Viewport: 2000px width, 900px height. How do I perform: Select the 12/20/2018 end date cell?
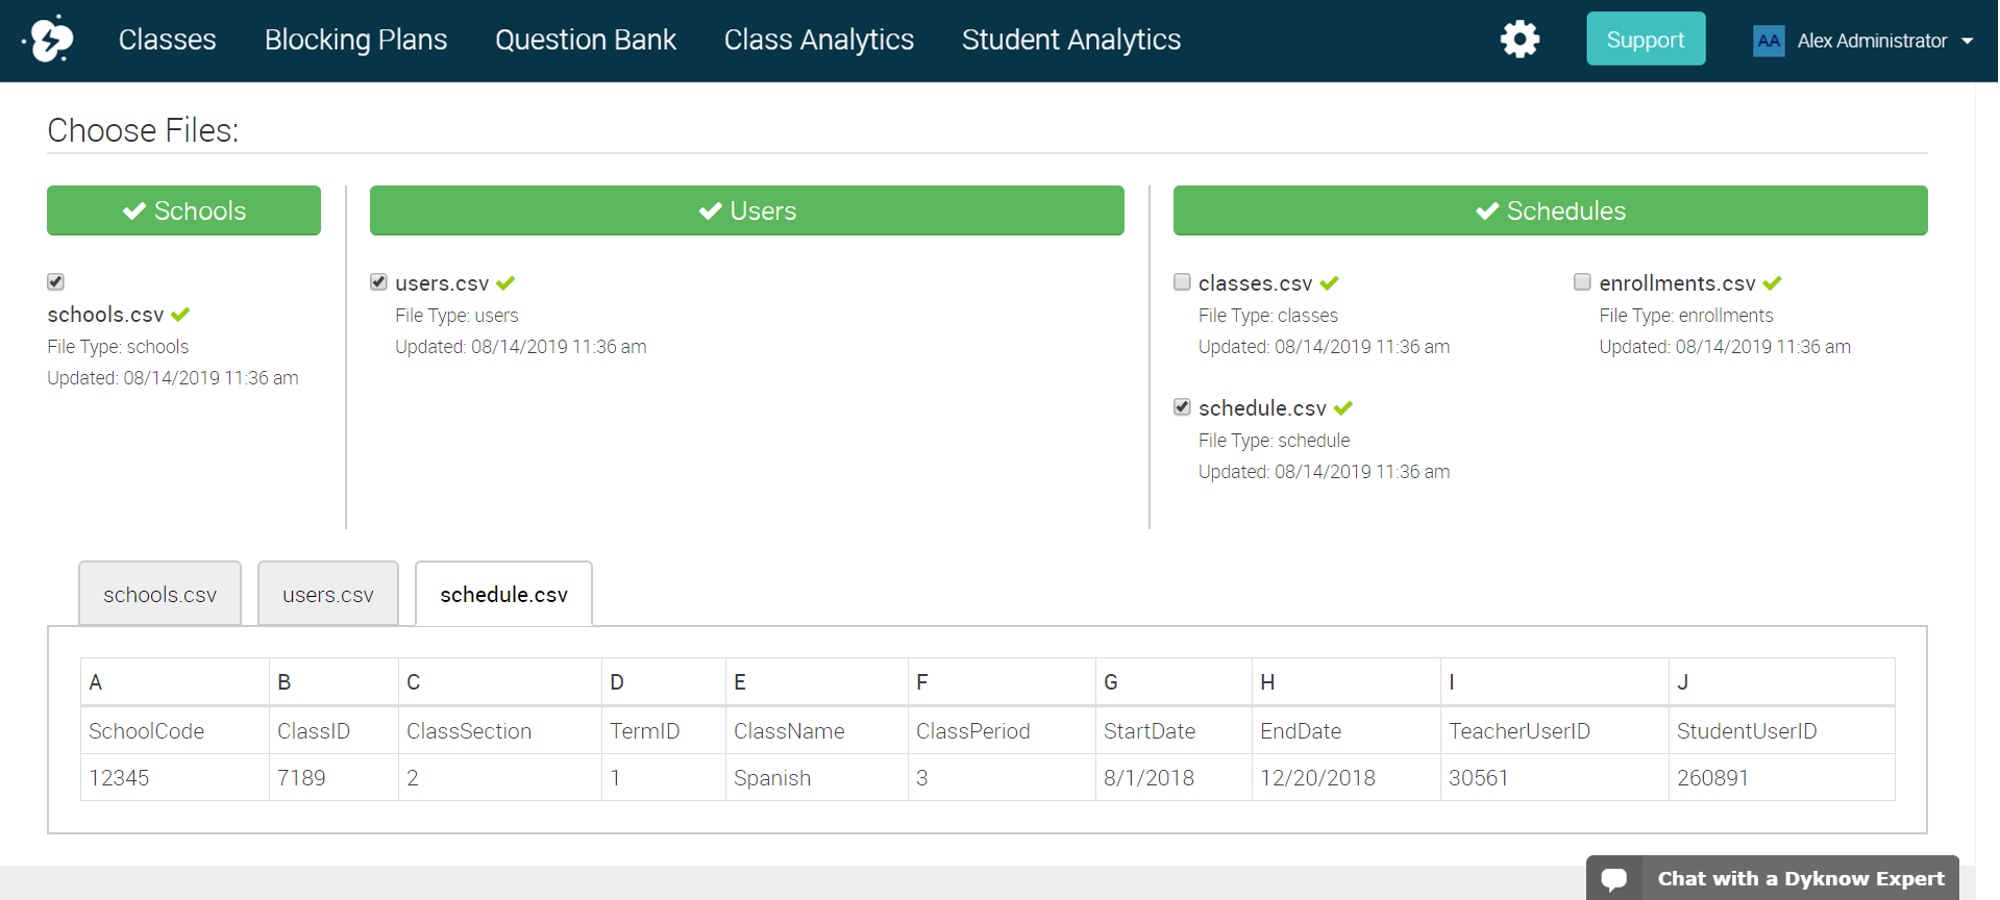click(1346, 778)
